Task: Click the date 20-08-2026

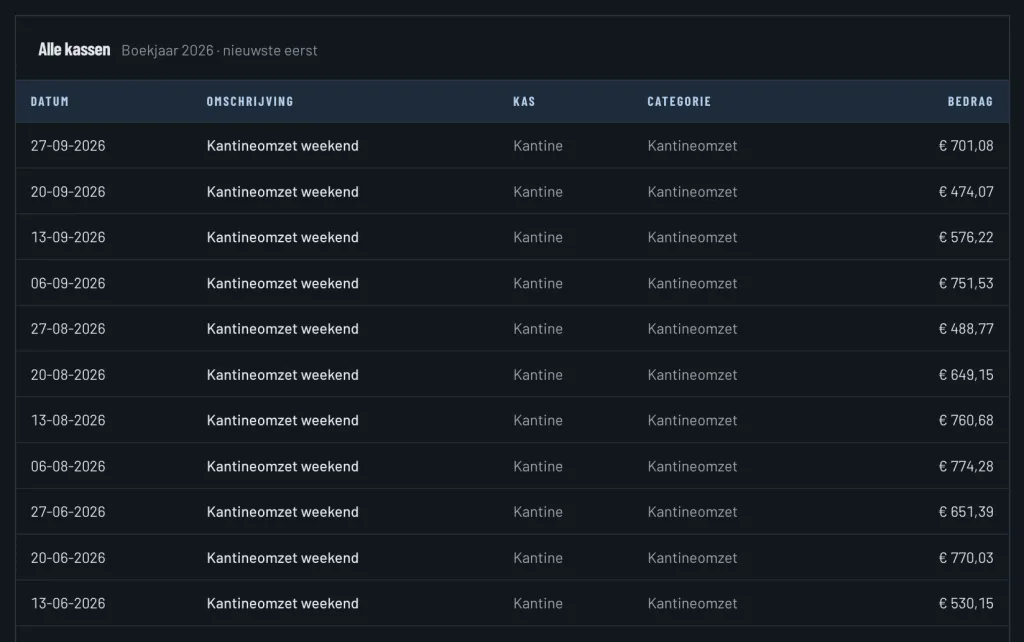Action: (68, 374)
